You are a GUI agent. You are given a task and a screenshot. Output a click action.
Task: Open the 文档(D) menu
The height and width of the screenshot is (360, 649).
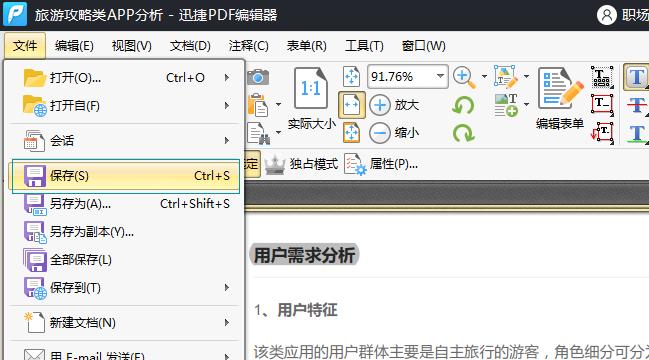coord(190,46)
